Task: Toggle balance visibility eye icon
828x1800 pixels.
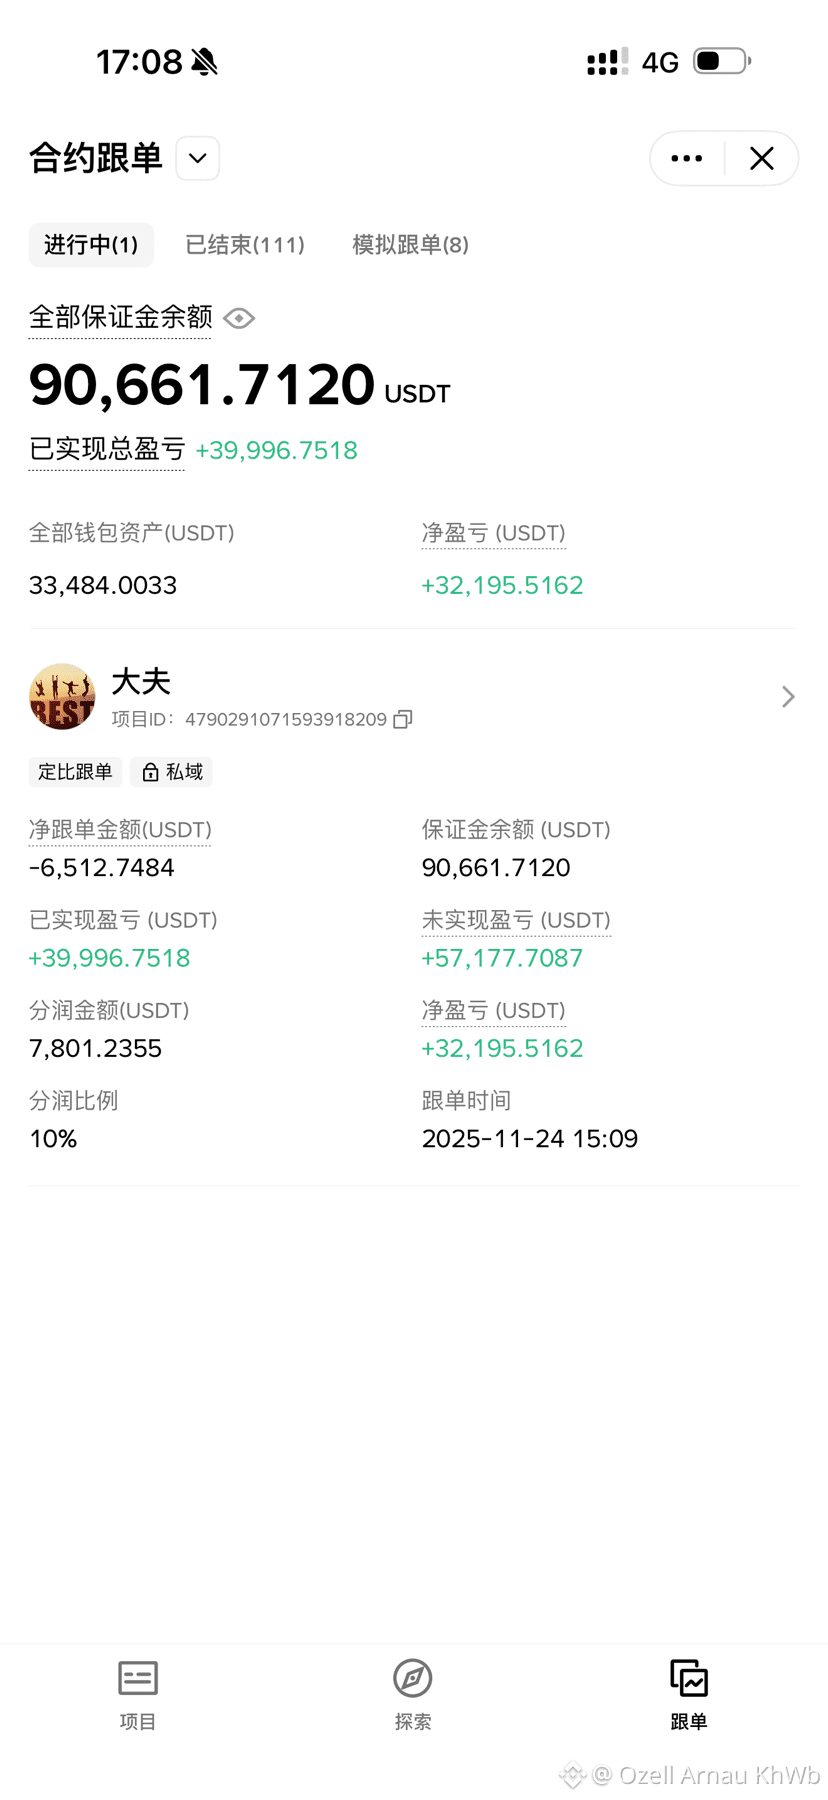Action: (x=239, y=318)
